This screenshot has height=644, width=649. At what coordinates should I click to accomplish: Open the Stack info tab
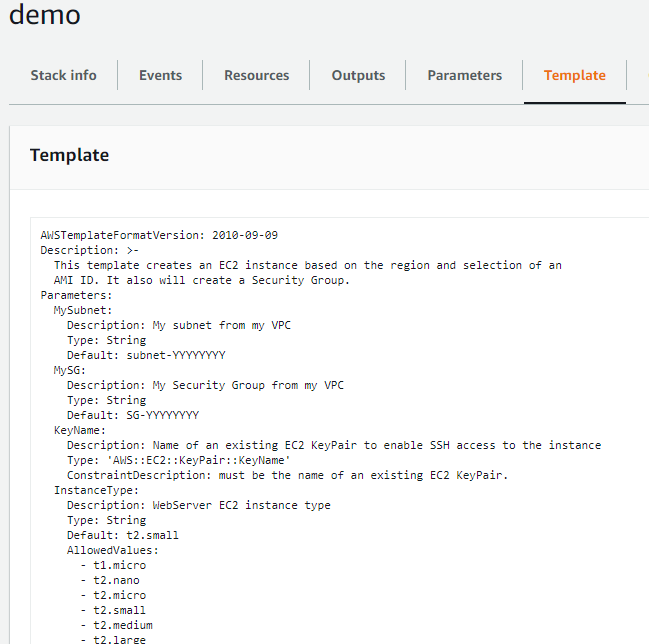pyautogui.click(x=63, y=75)
